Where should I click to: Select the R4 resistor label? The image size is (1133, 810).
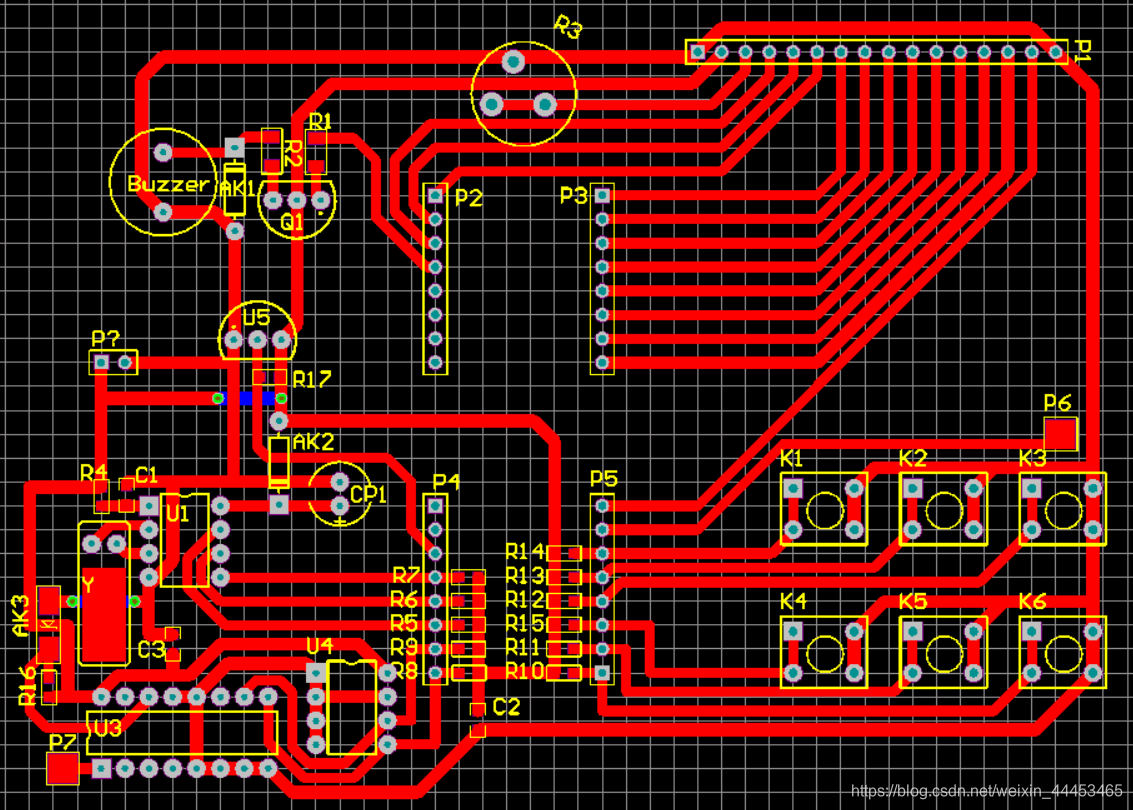pyautogui.click(x=93, y=473)
